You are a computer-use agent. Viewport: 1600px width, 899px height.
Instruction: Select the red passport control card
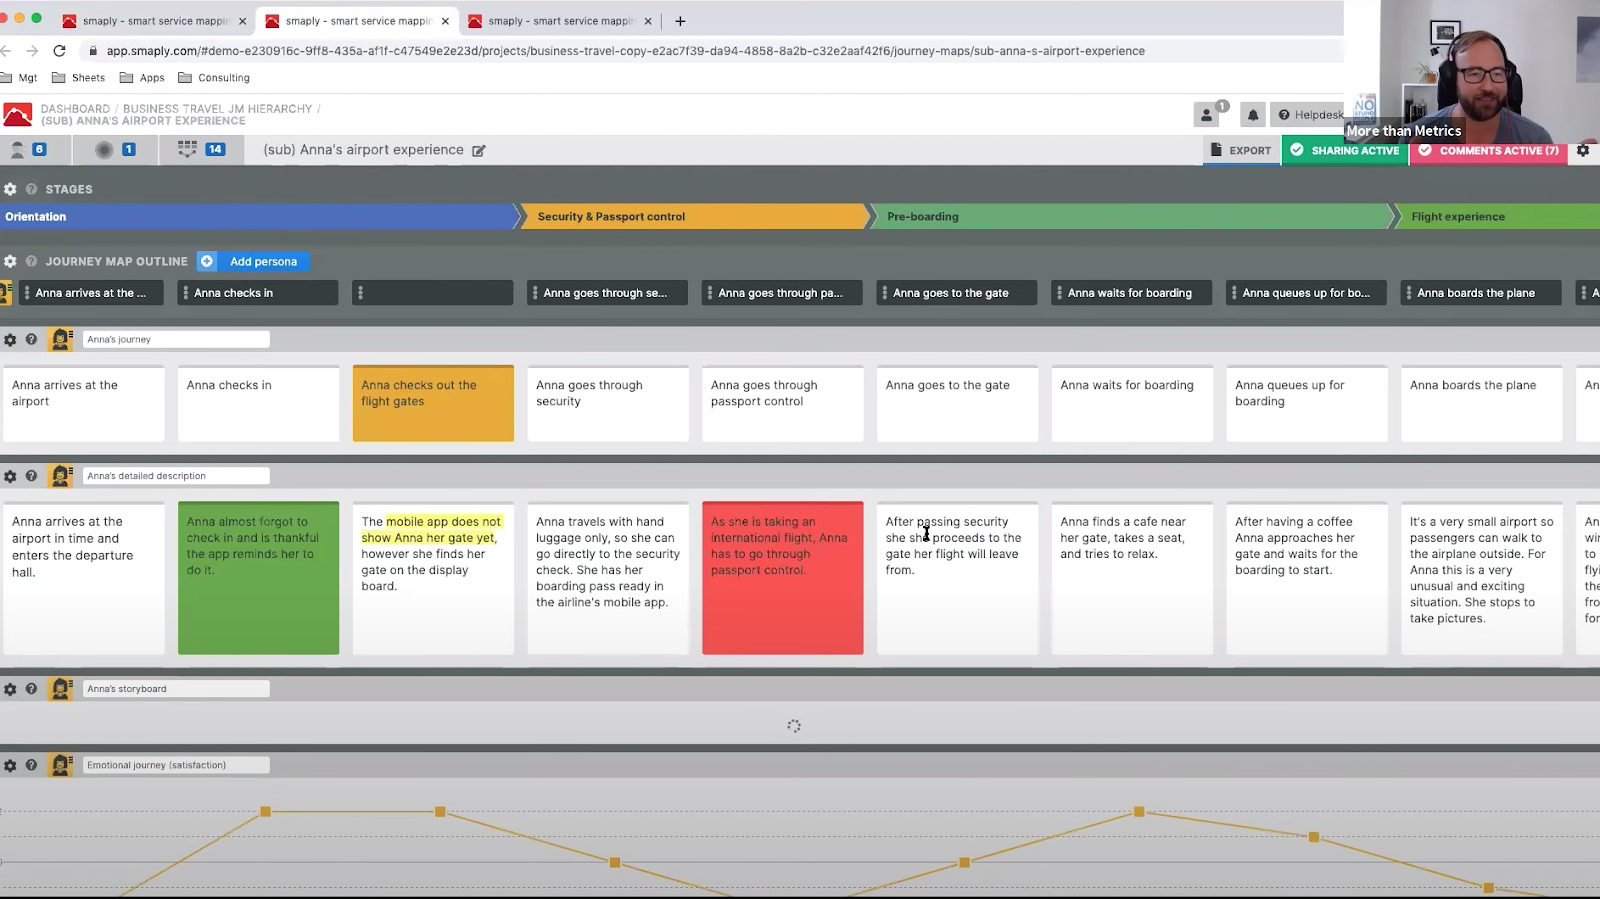point(782,578)
